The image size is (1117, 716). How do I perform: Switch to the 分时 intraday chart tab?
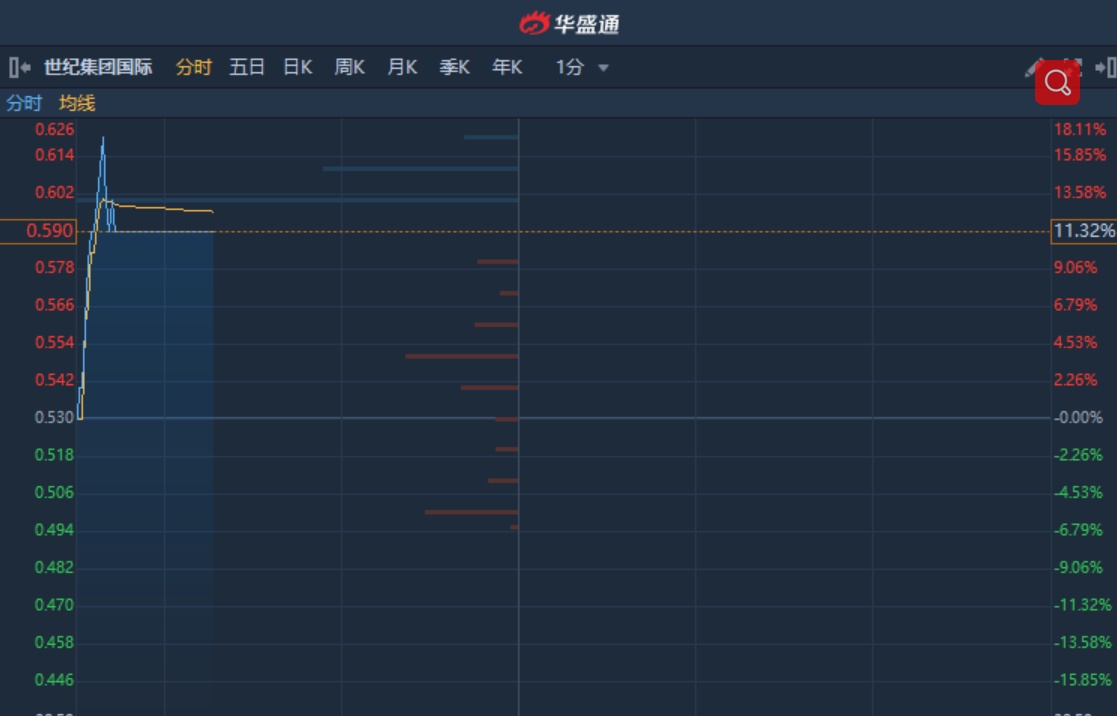pos(194,68)
